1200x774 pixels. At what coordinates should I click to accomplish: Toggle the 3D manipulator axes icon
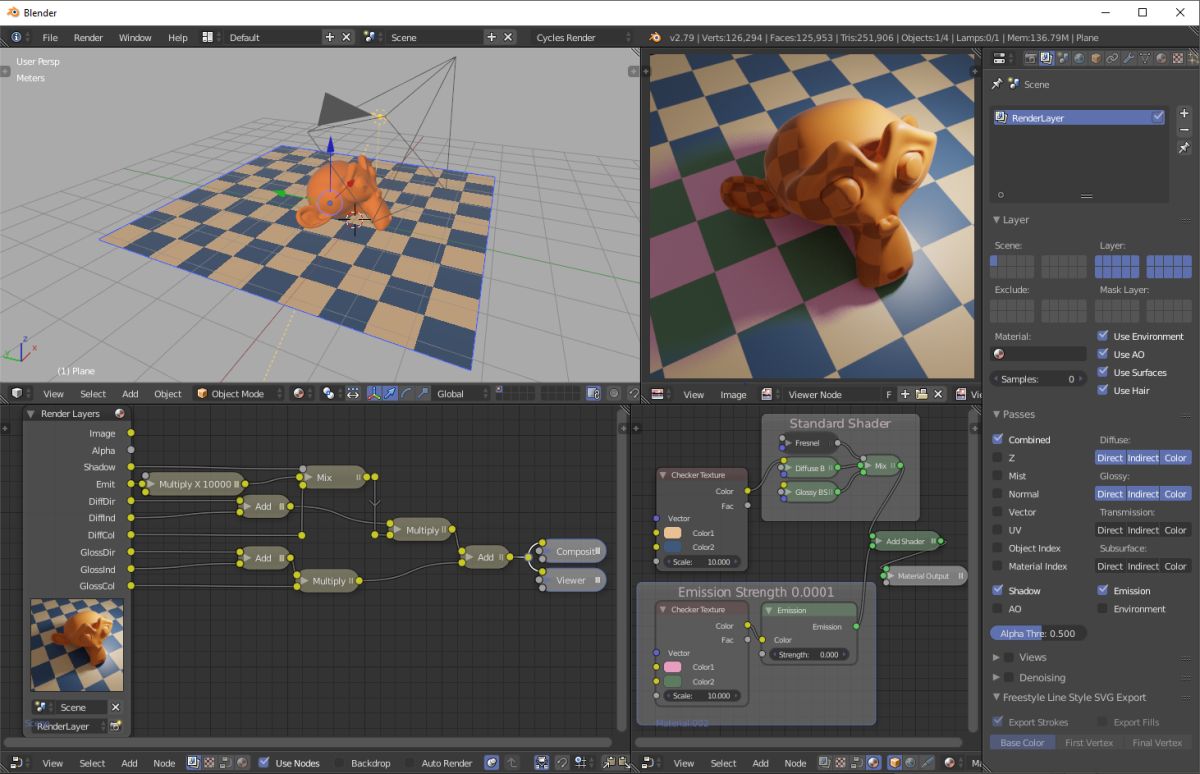pos(373,393)
